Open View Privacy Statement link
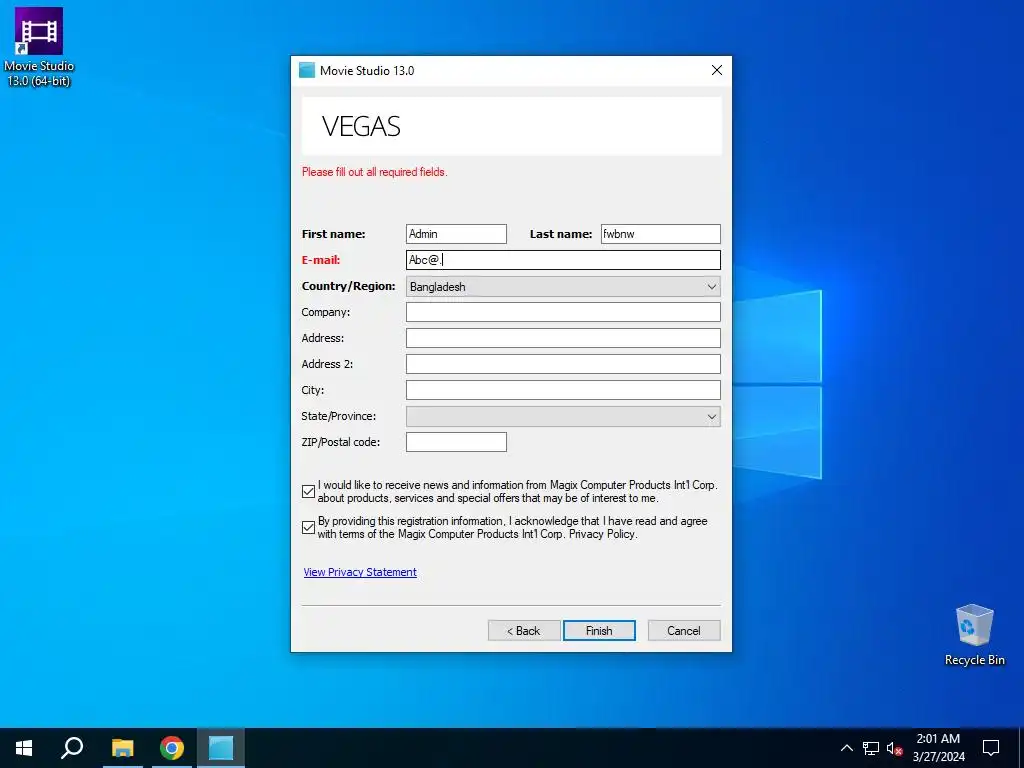Viewport: 1024px width, 768px height. (360, 572)
